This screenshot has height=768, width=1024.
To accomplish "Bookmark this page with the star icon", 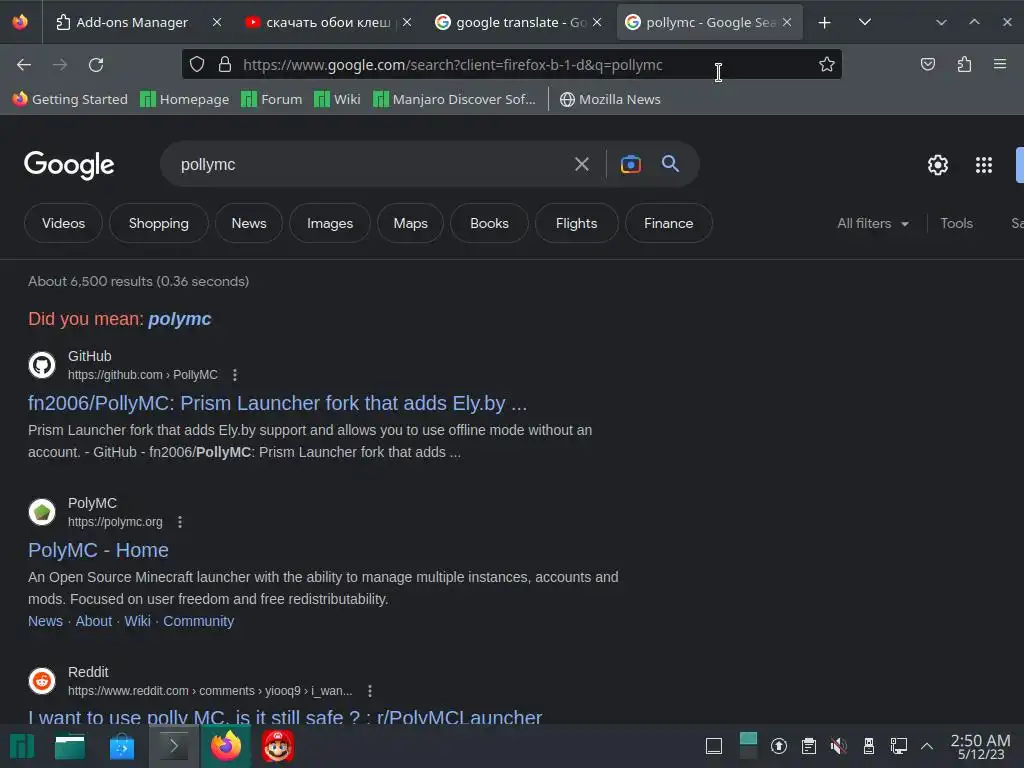I will pyautogui.click(x=827, y=65).
